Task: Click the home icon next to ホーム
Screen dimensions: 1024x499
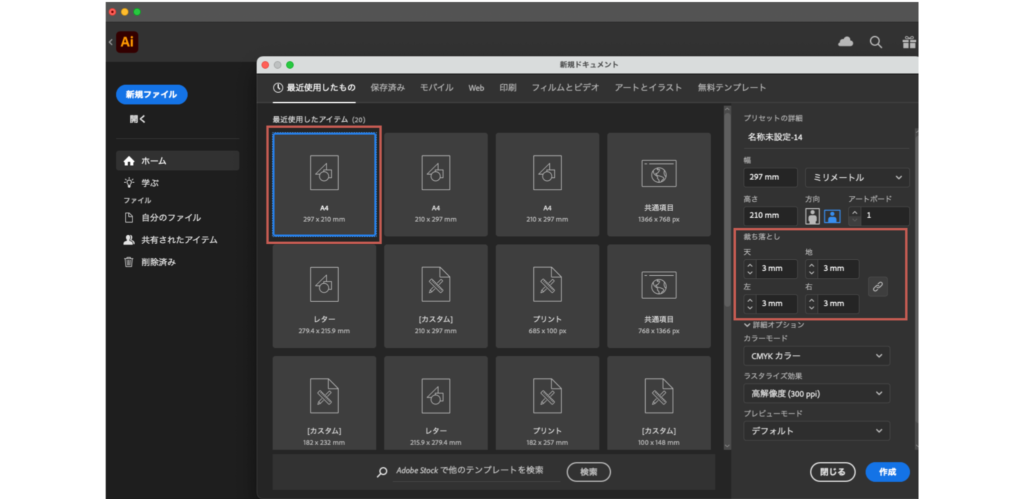Action: click(129, 161)
